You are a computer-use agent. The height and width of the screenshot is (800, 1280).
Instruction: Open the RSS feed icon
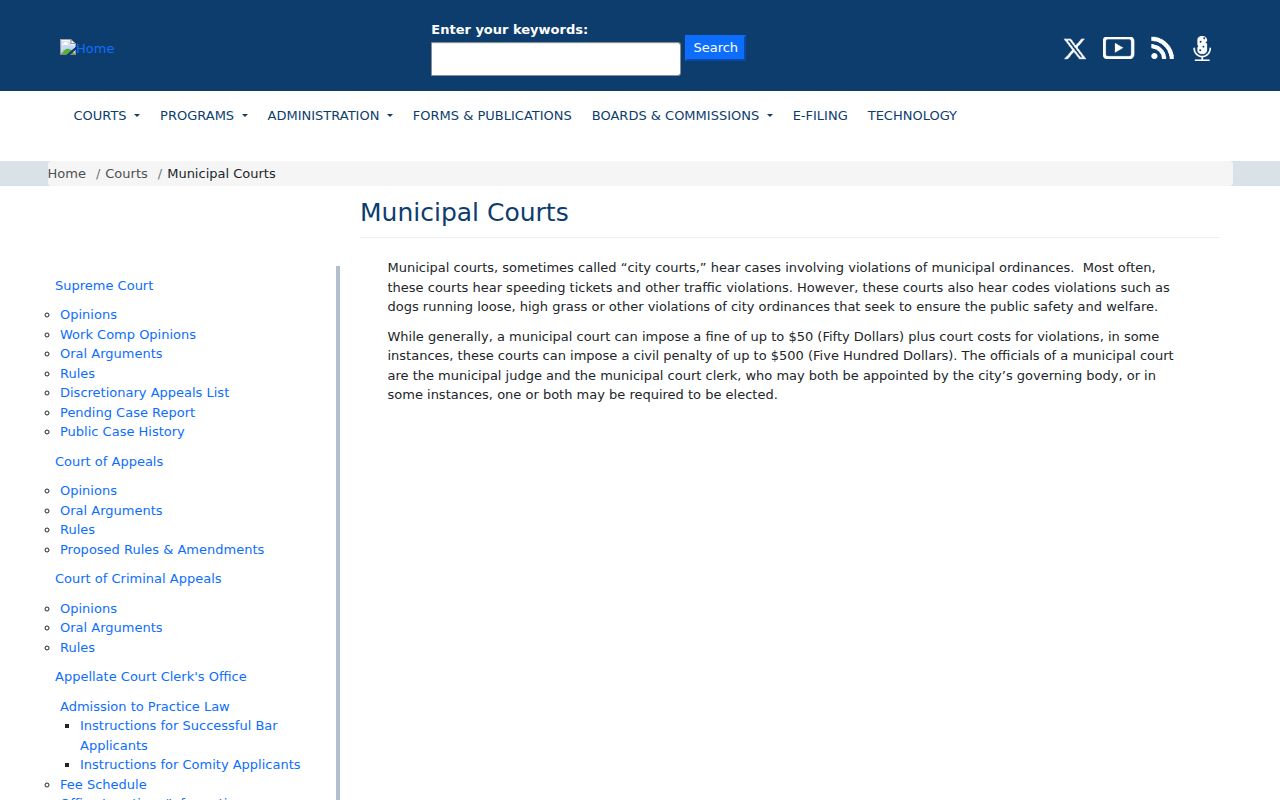click(x=1162, y=49)
